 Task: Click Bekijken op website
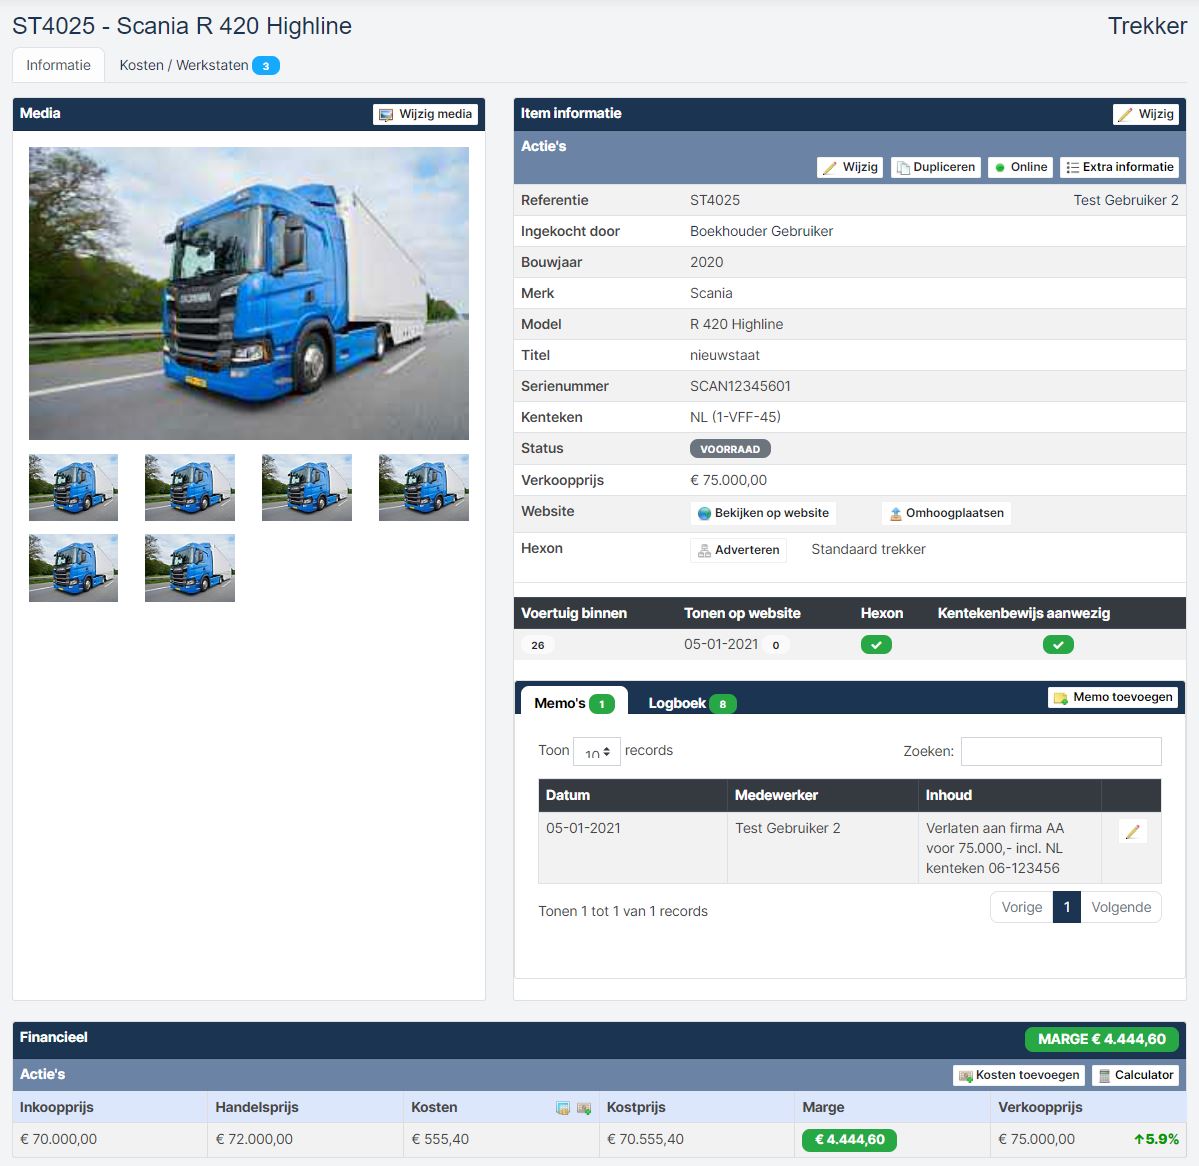763,513
